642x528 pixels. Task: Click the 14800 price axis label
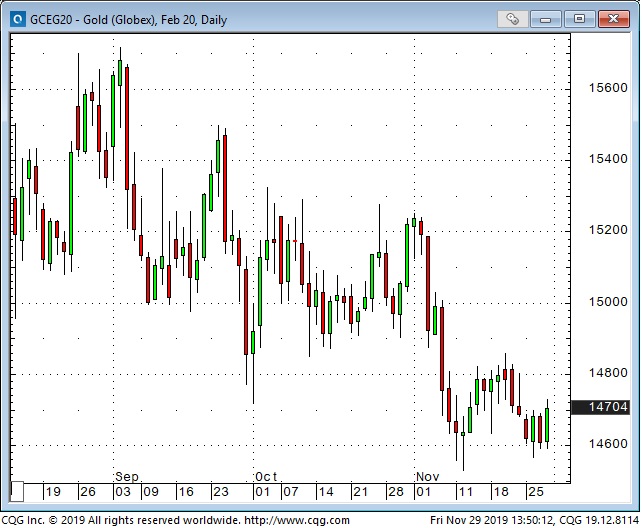tap(608, 373)
